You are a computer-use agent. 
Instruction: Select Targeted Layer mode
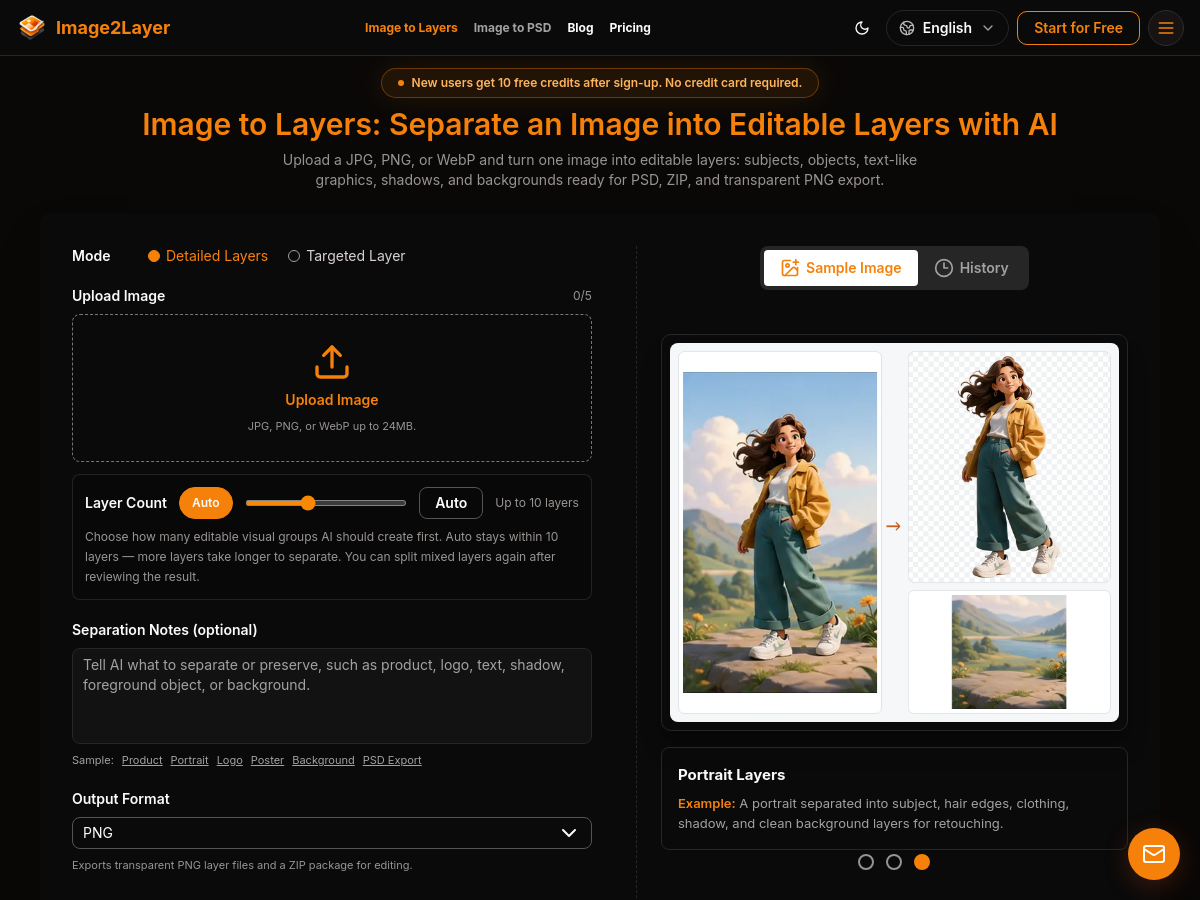pos(347,256)
